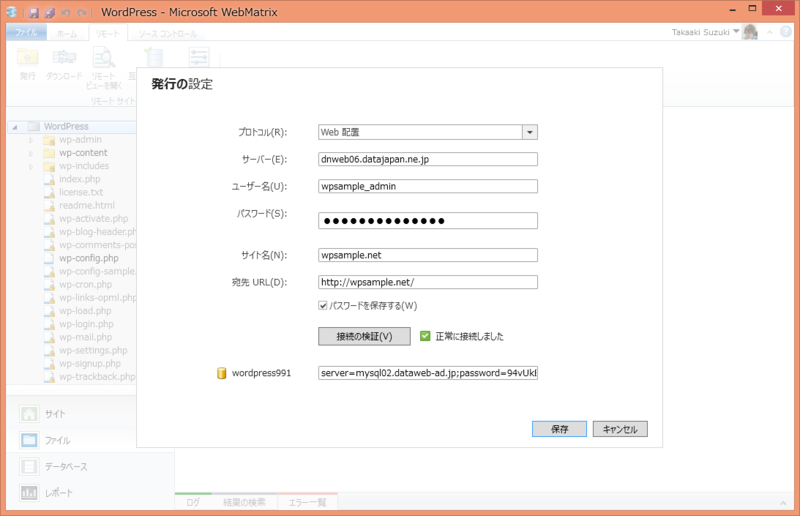
Task: Click the help question mark icon
Action: tap(786, 32)
